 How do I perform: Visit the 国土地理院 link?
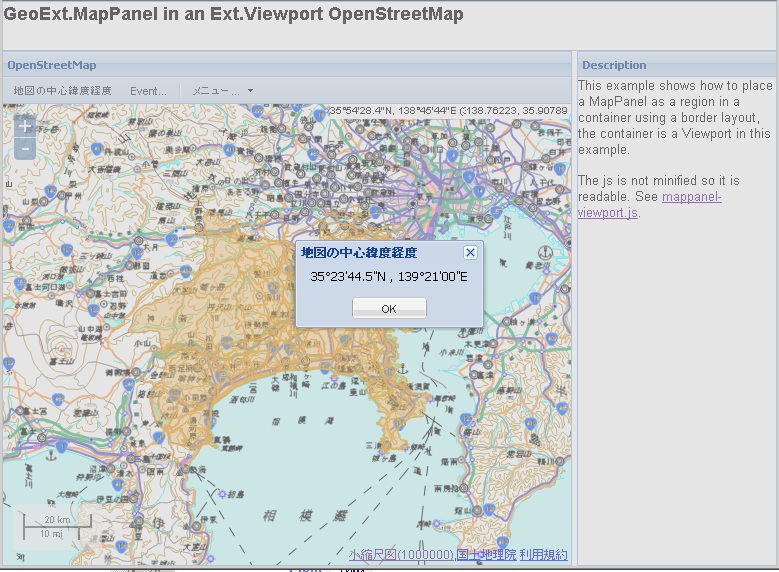(486, 554)
